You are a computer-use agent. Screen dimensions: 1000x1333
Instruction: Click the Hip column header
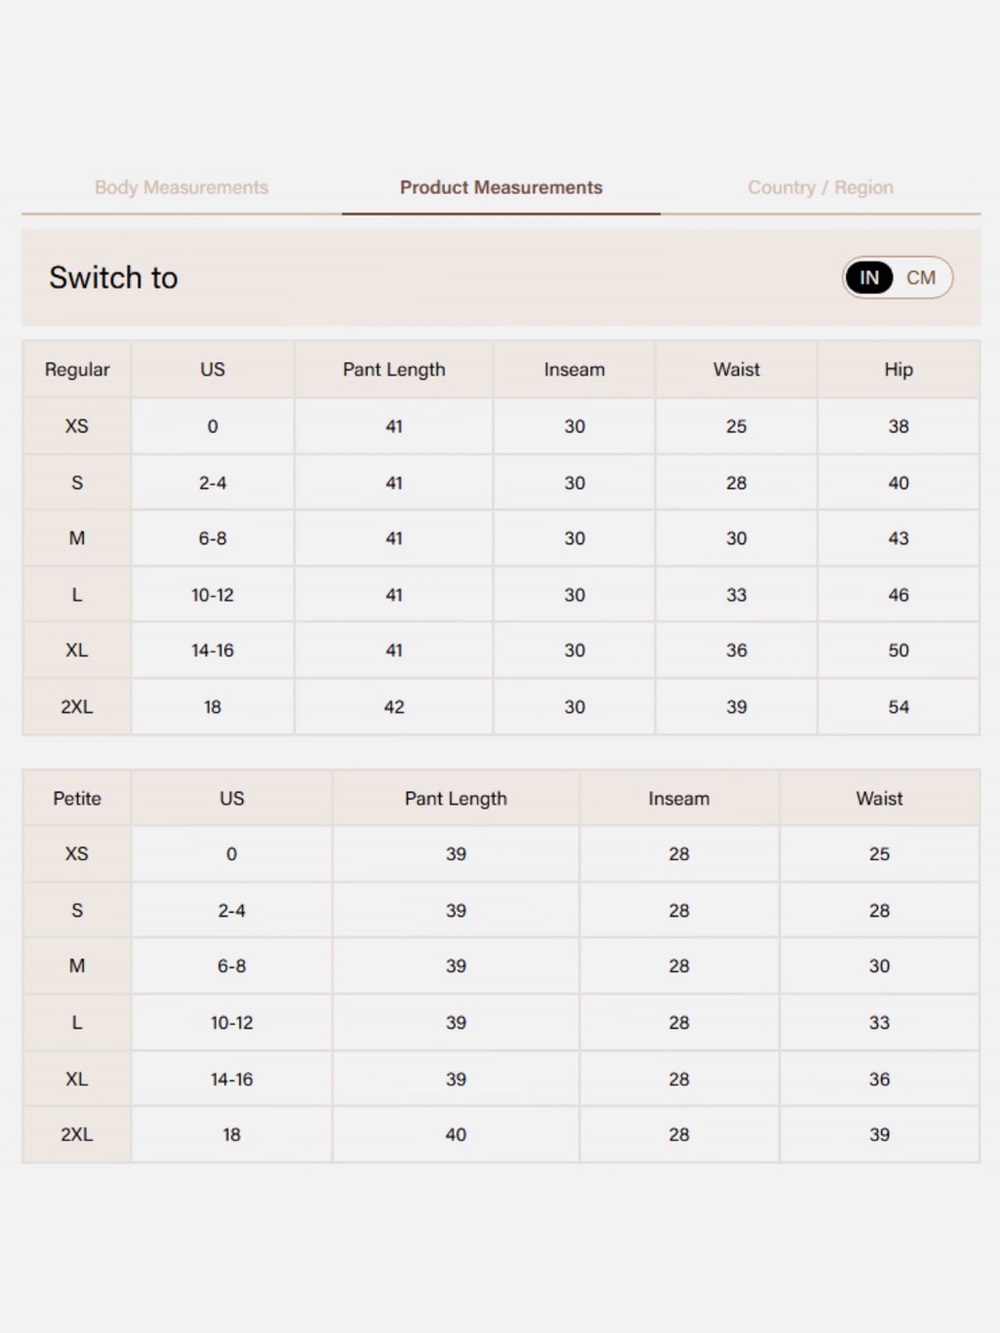coord(898,370)
